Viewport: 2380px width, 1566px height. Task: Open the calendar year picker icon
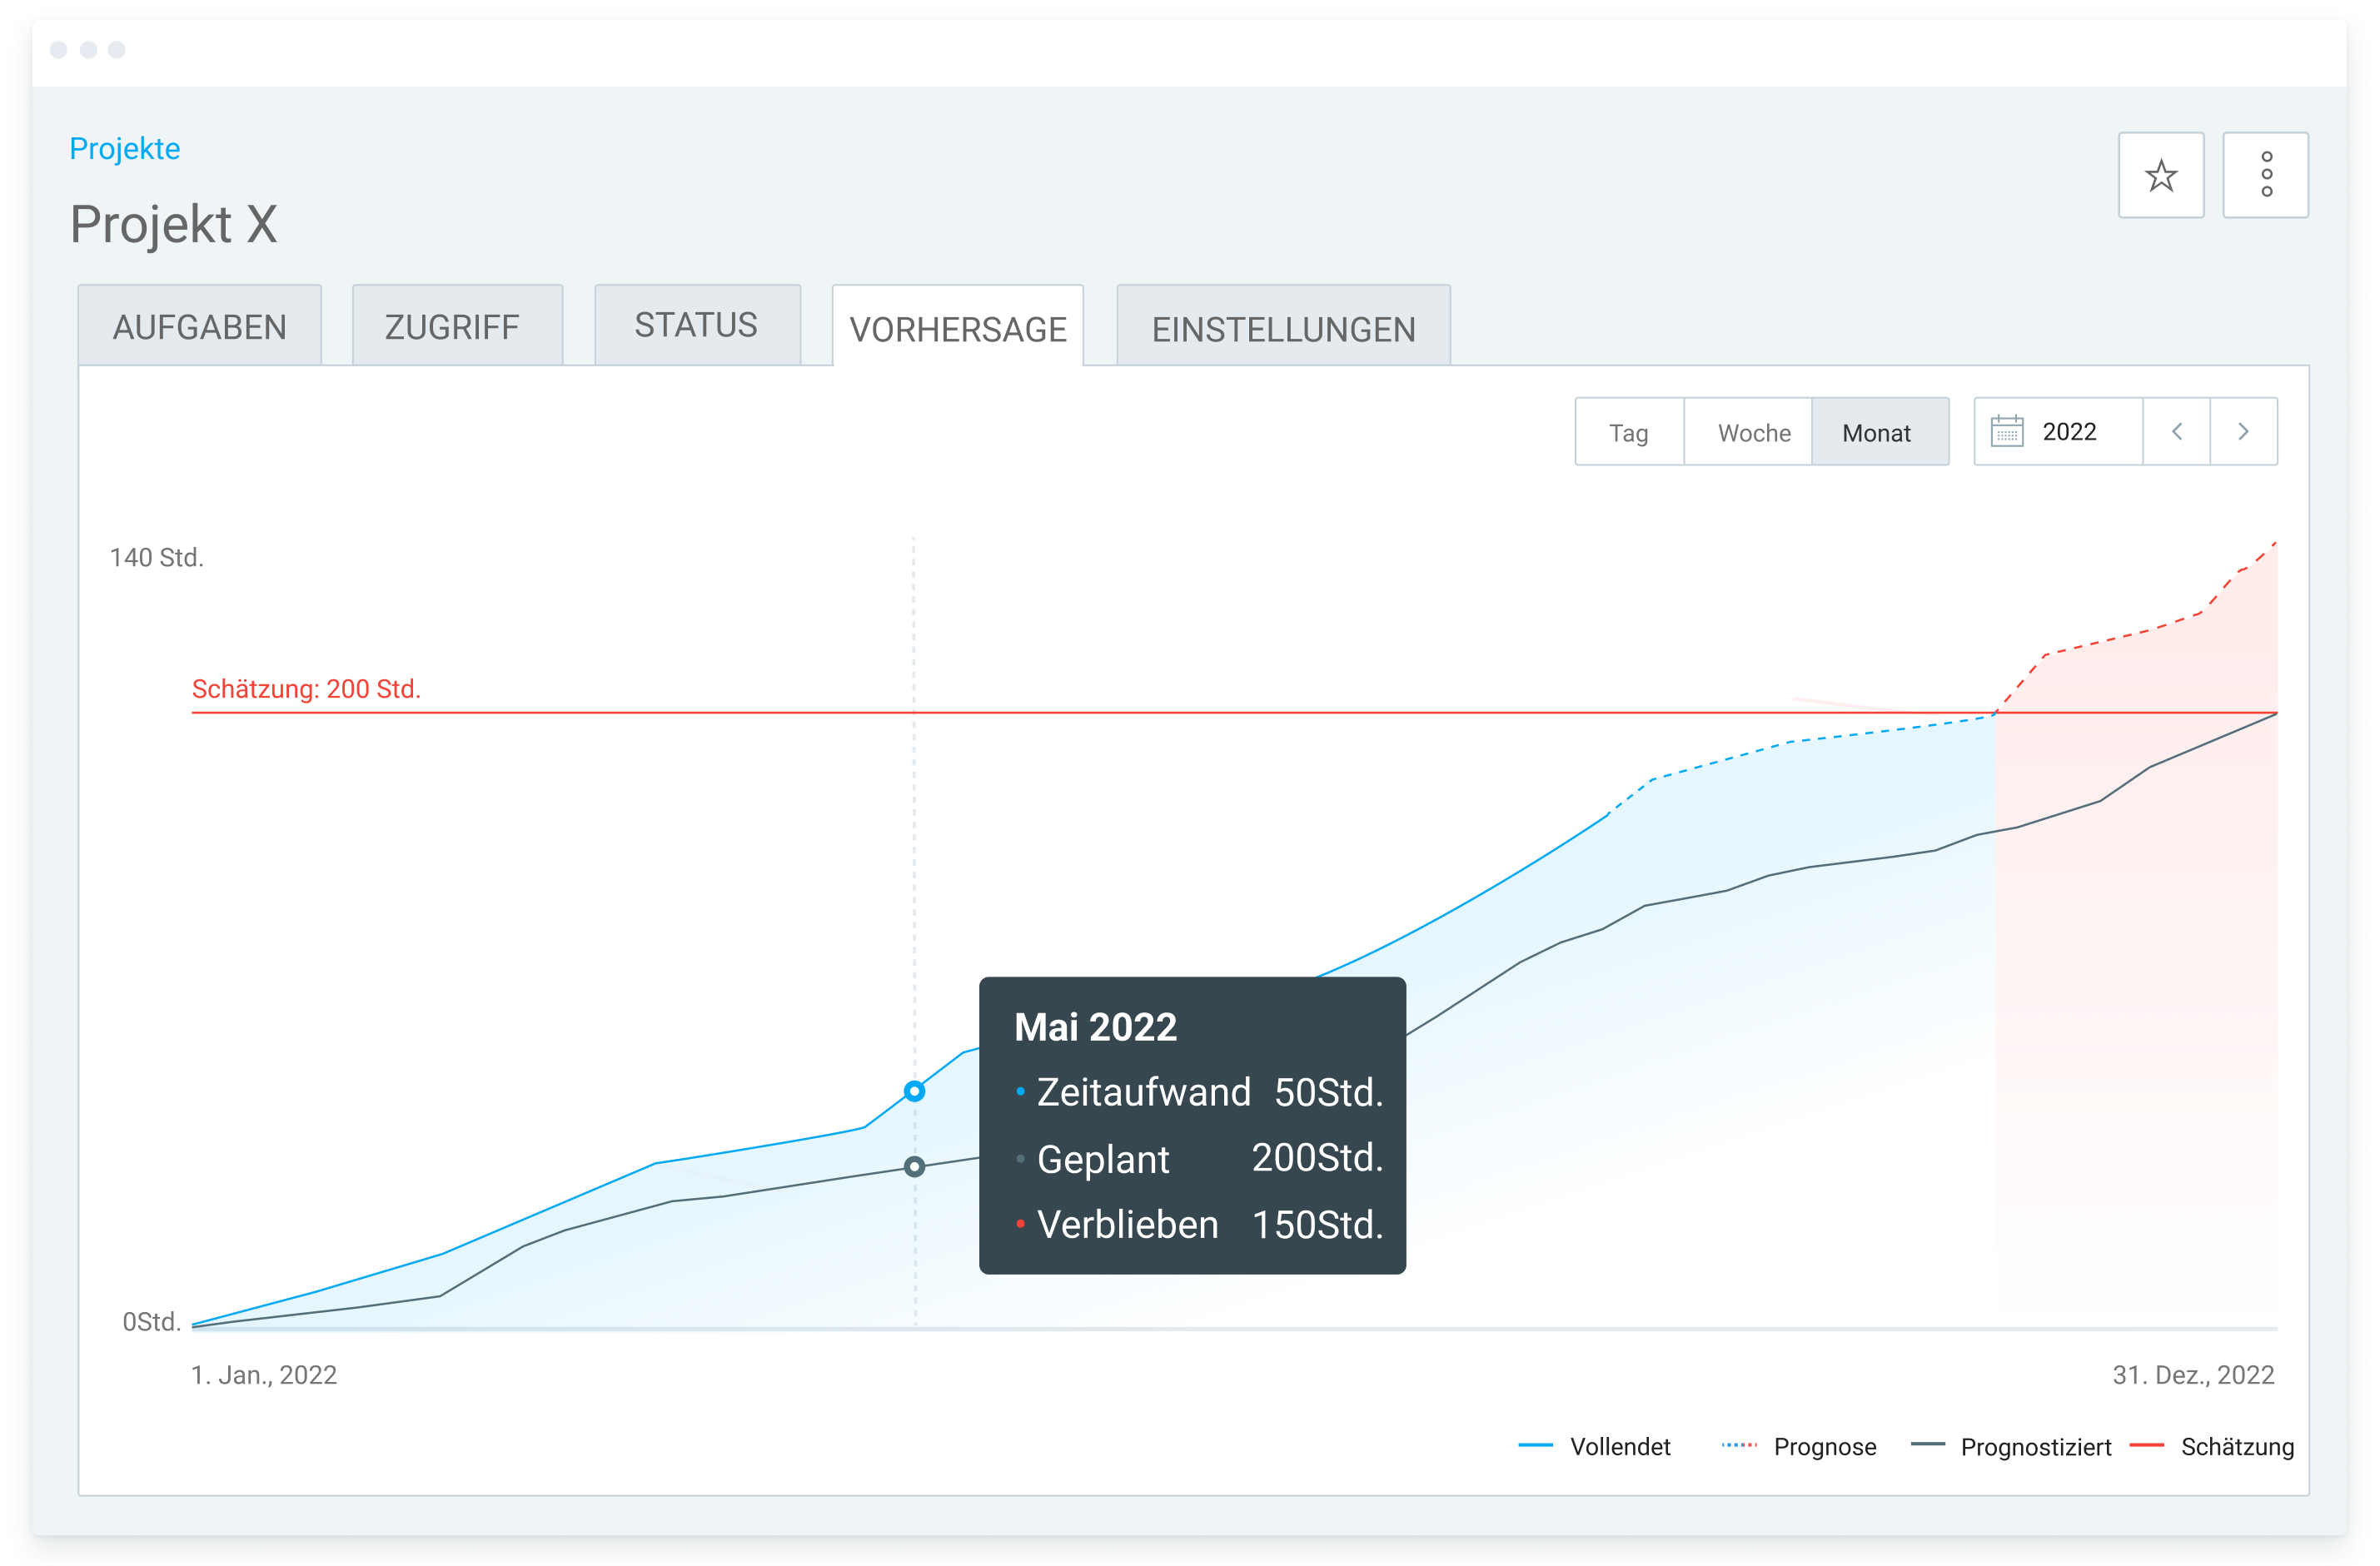[x=2007, y=431]
